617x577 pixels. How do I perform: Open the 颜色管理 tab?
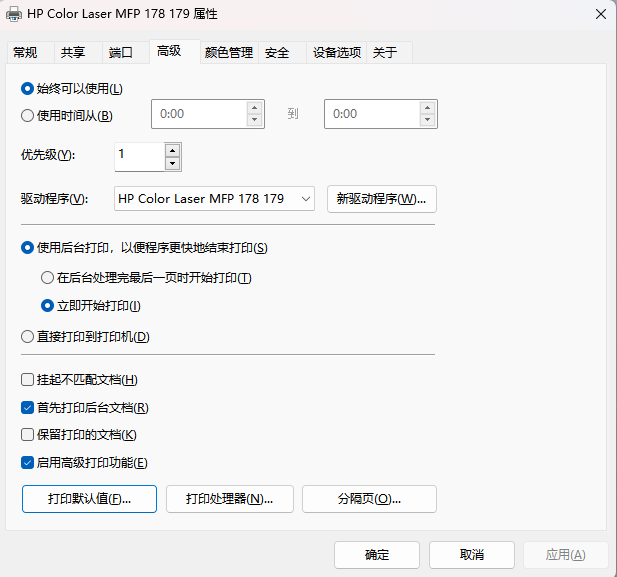click(229, 52)
